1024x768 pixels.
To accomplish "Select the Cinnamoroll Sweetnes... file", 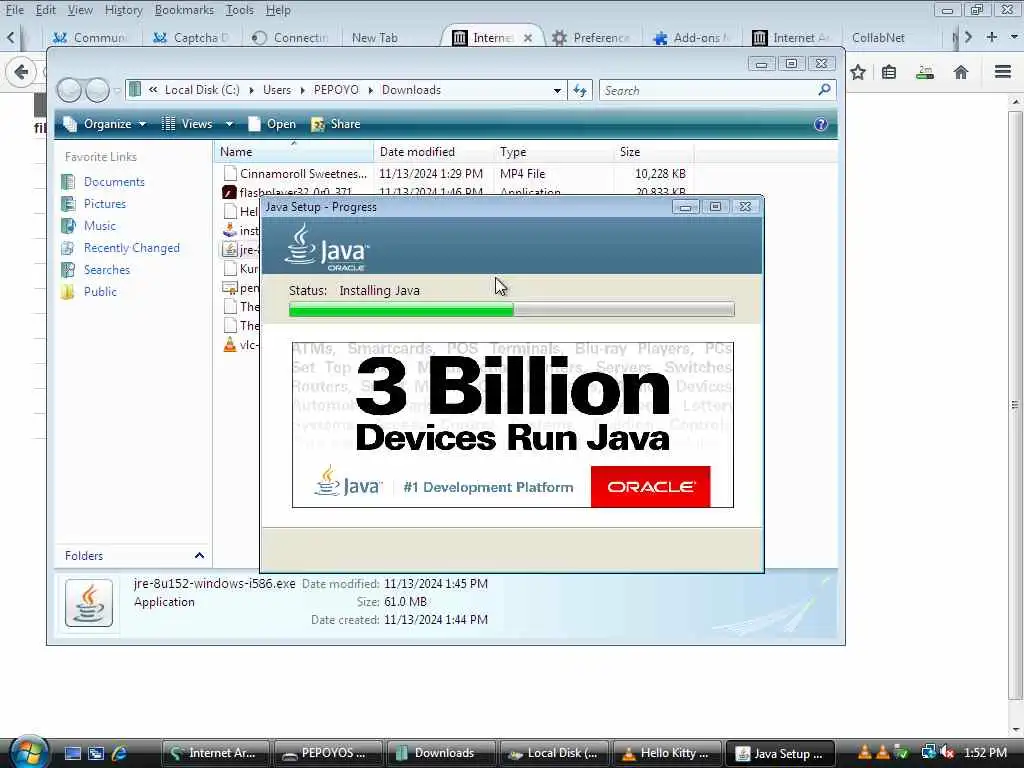I will click(x=303, y=174).
